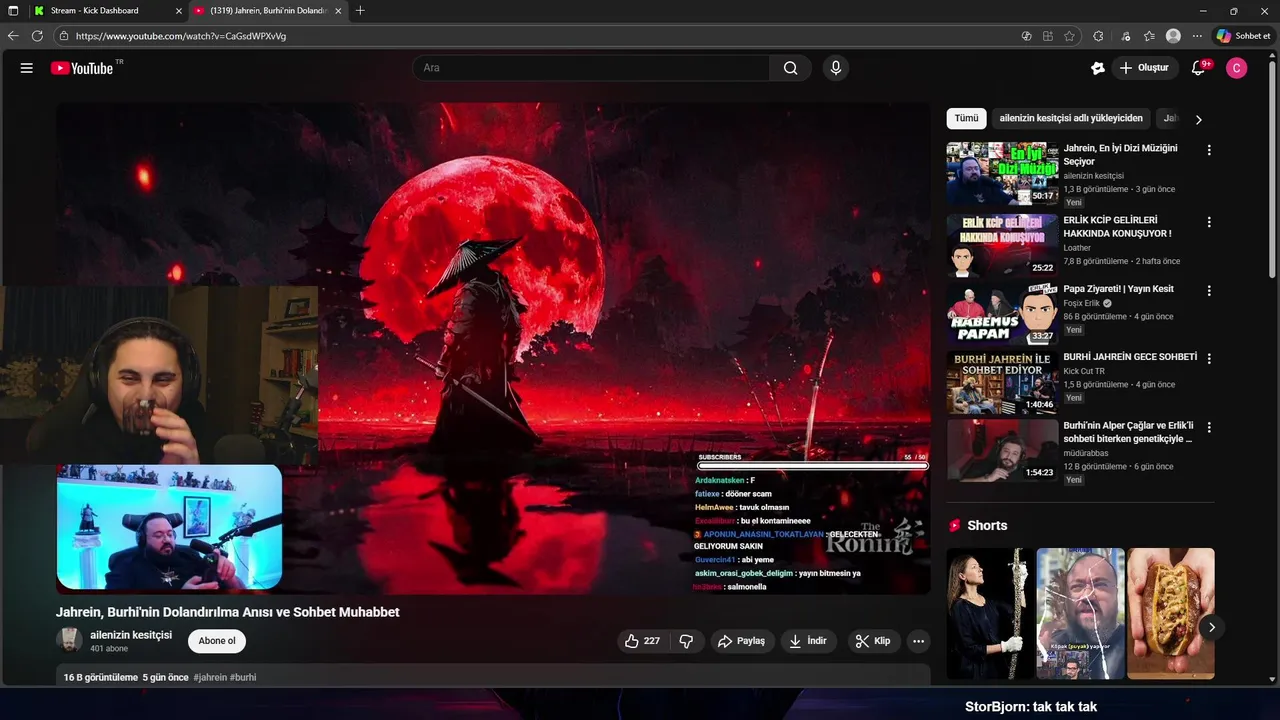Viewport: 1280px width, 720px height.
Task: Open the YouTube notifications bell
Action: 1199,68
